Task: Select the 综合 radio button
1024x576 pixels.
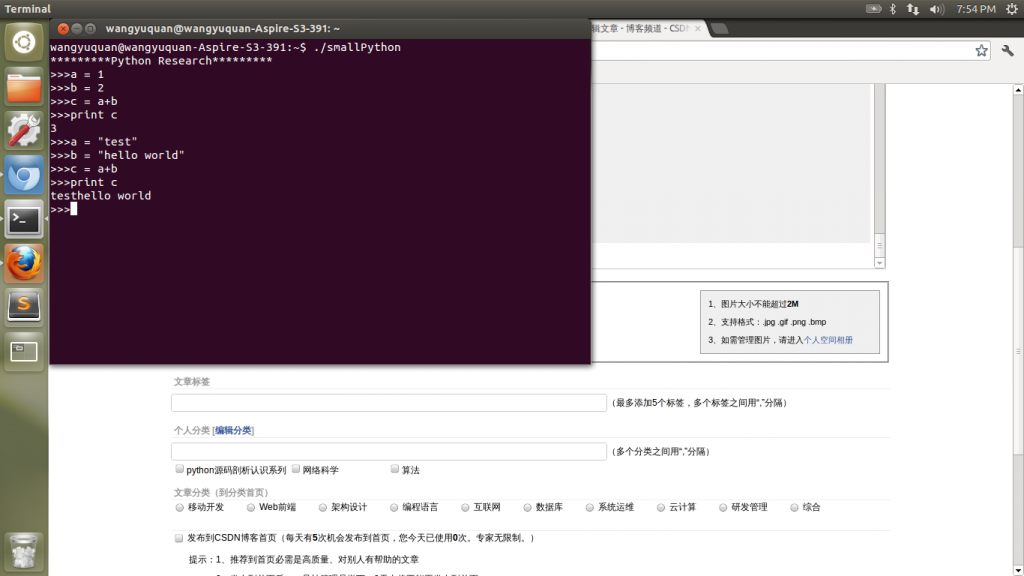Action: click(794, 507)
